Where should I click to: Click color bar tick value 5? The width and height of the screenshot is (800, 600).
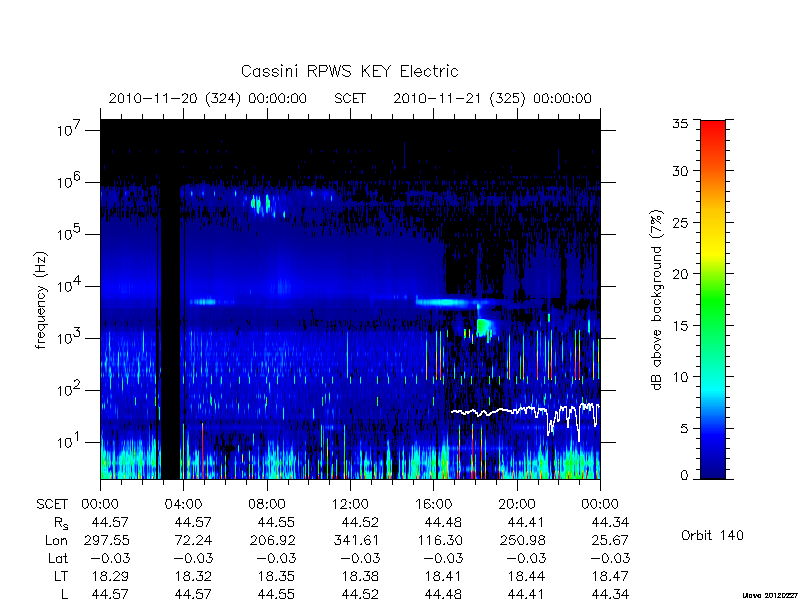tap(684, 429)
